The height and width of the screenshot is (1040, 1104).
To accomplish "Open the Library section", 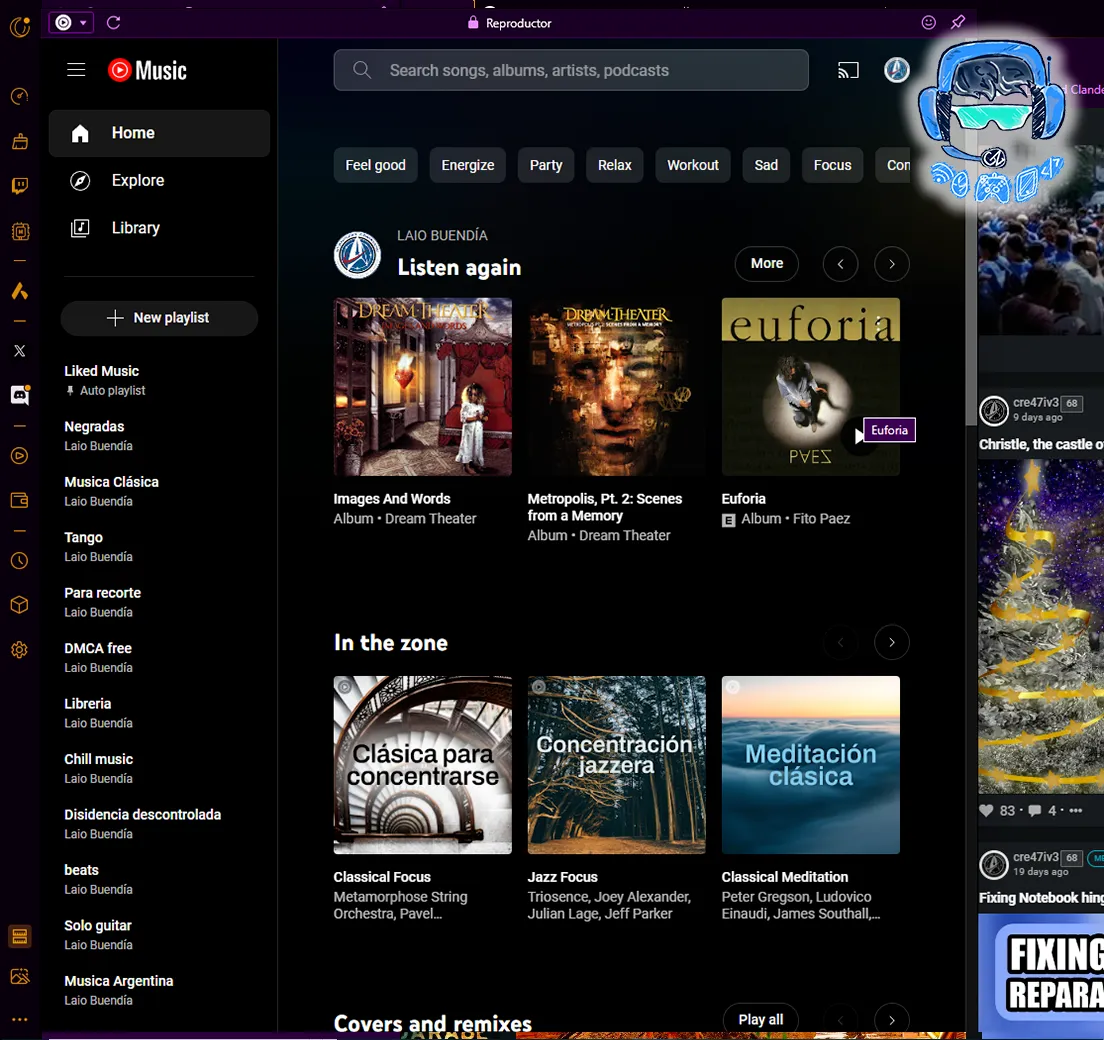I will pos(159,228).
